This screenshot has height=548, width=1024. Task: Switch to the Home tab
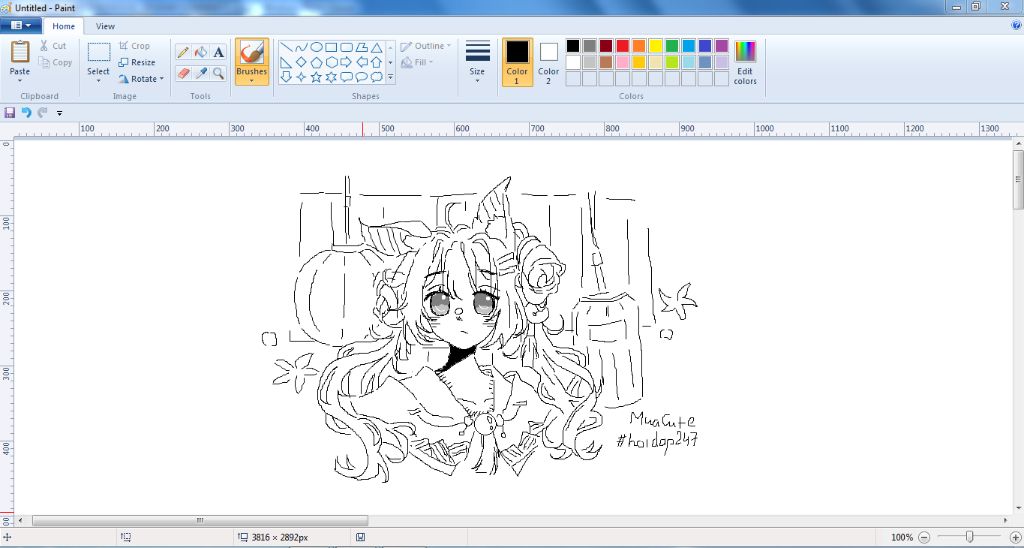click(63, 26)
